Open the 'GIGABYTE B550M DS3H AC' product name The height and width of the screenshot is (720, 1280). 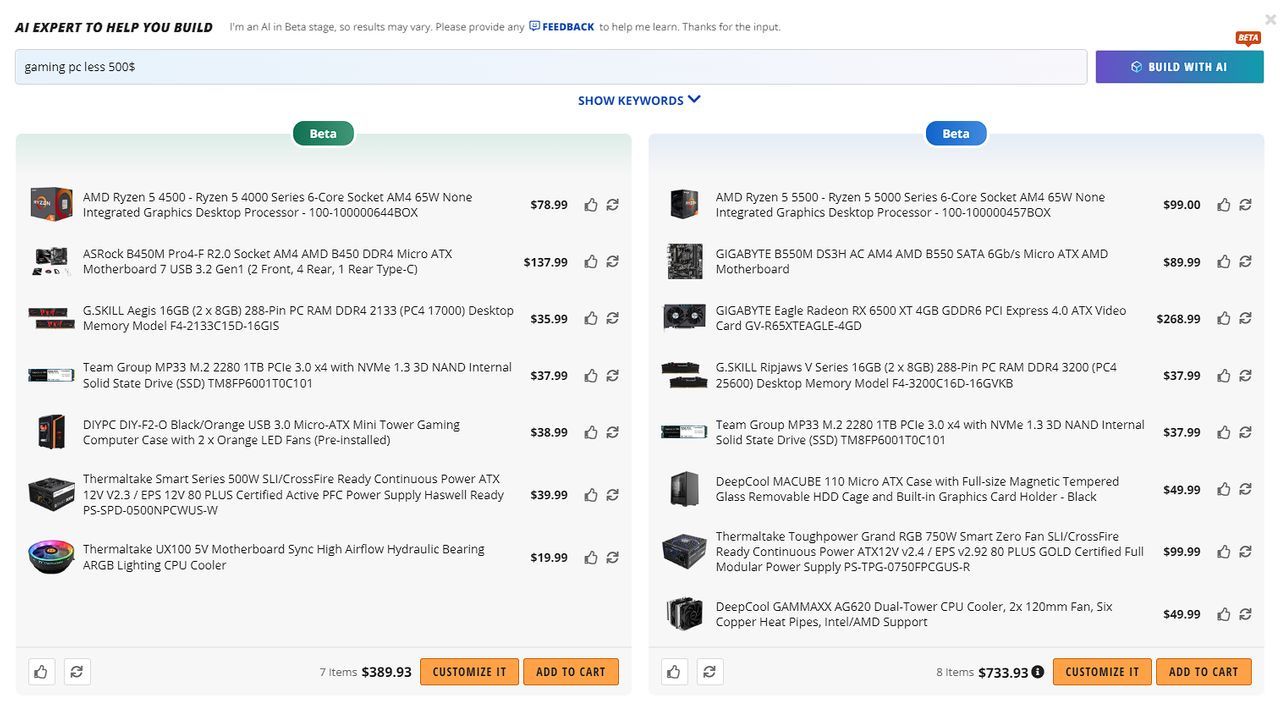pyautogui.click(x=912, y=262)
